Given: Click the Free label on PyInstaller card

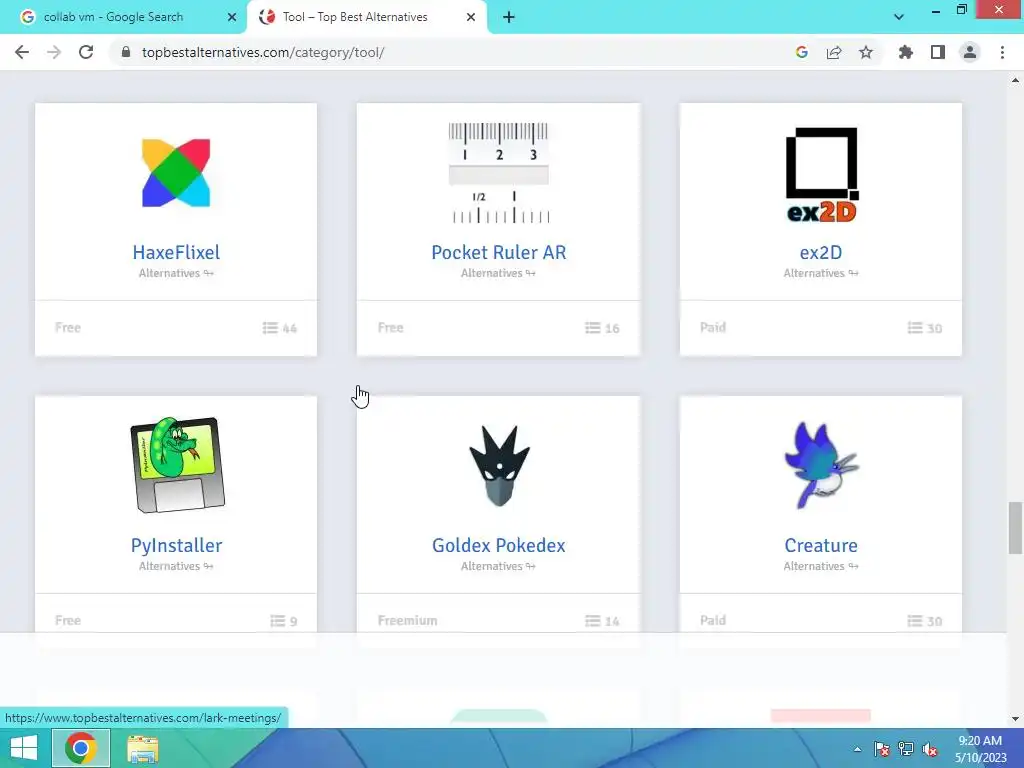Looking at the screenshot, I should (x=68, y=620).
